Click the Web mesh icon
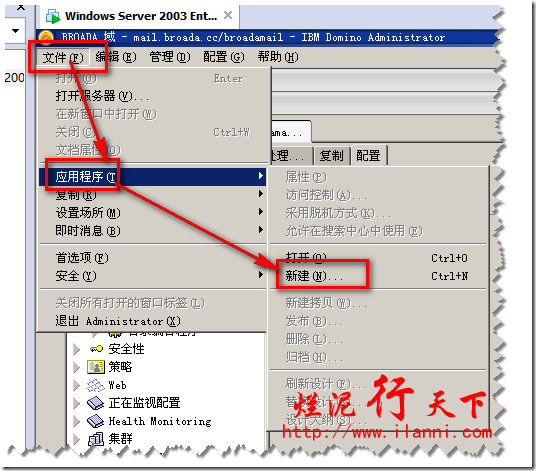 (96, 385)
